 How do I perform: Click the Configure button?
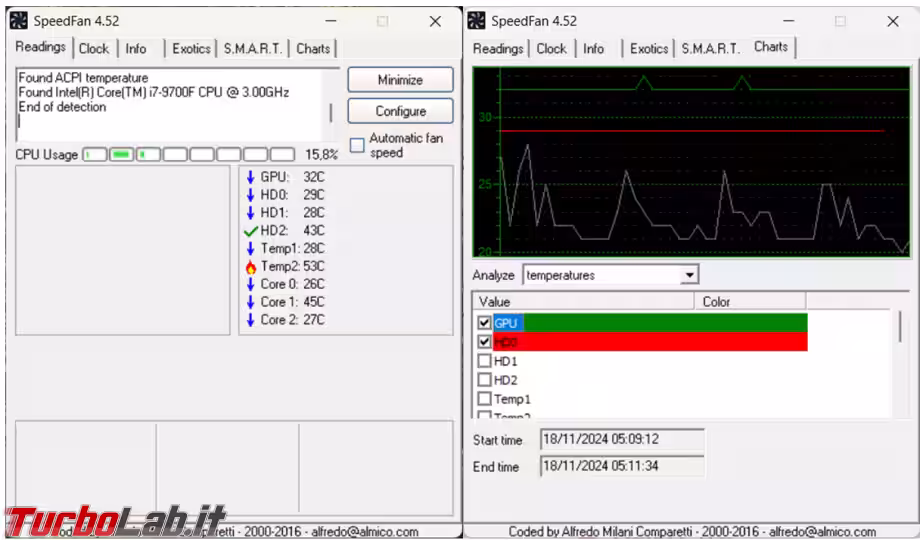tap(400, 111)
